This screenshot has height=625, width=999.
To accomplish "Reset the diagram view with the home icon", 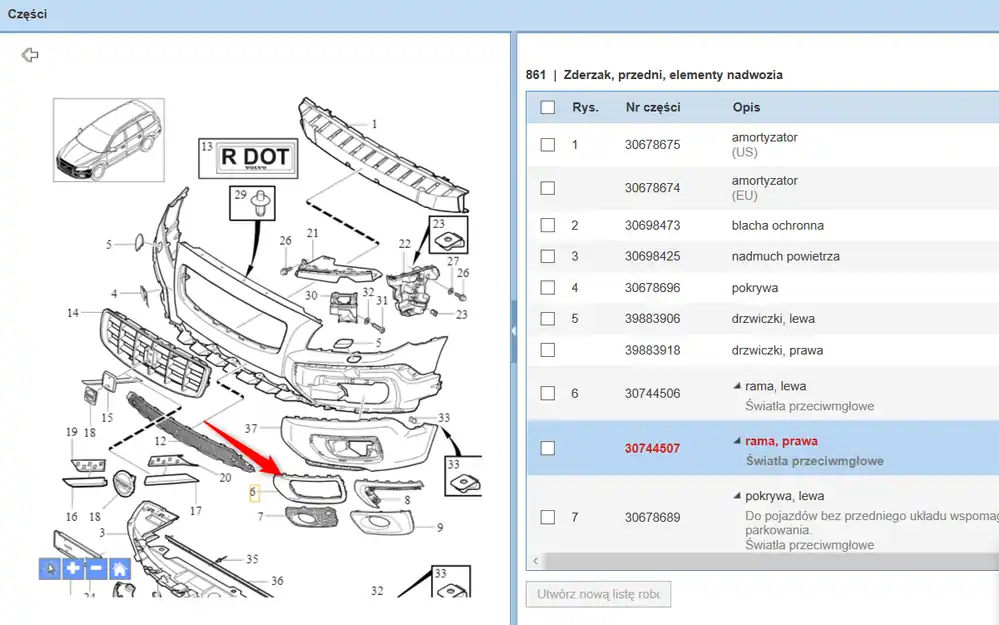I will click(120, 569).
